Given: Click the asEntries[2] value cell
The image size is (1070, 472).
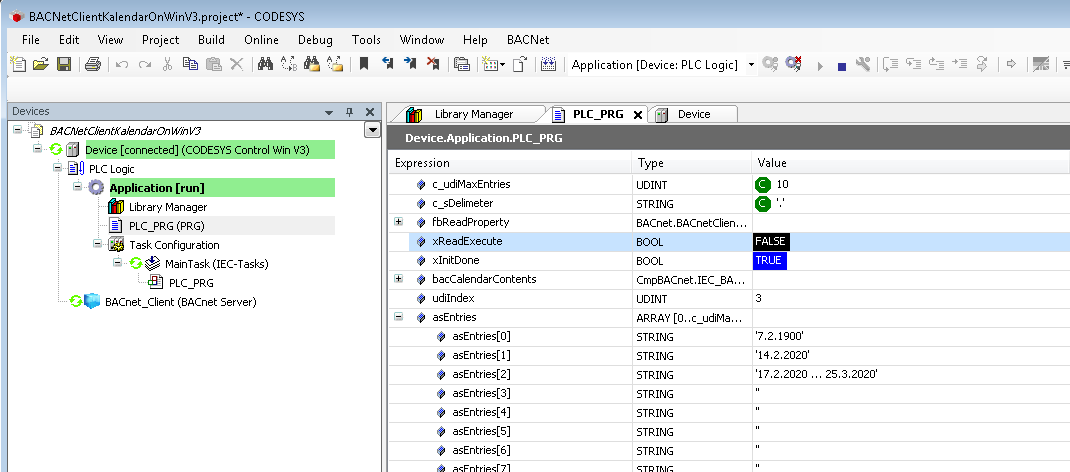Looking at the screenshot, I should 816,374.
